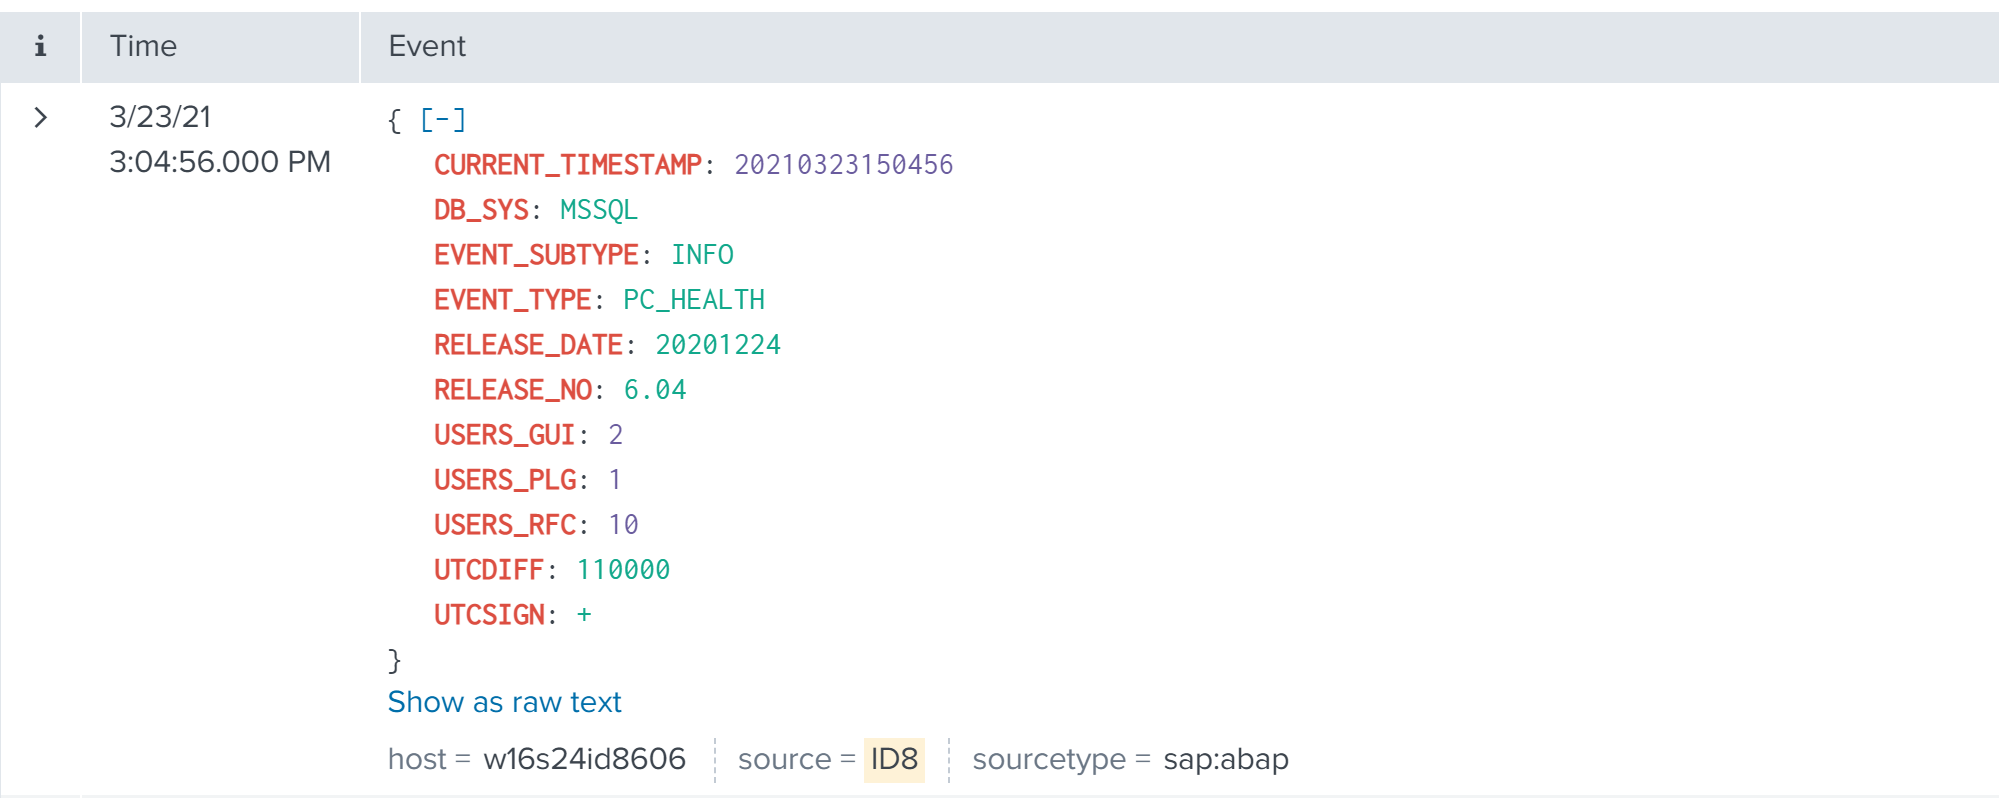Click the RELEASE_NO value 6.04

point(655,390)
